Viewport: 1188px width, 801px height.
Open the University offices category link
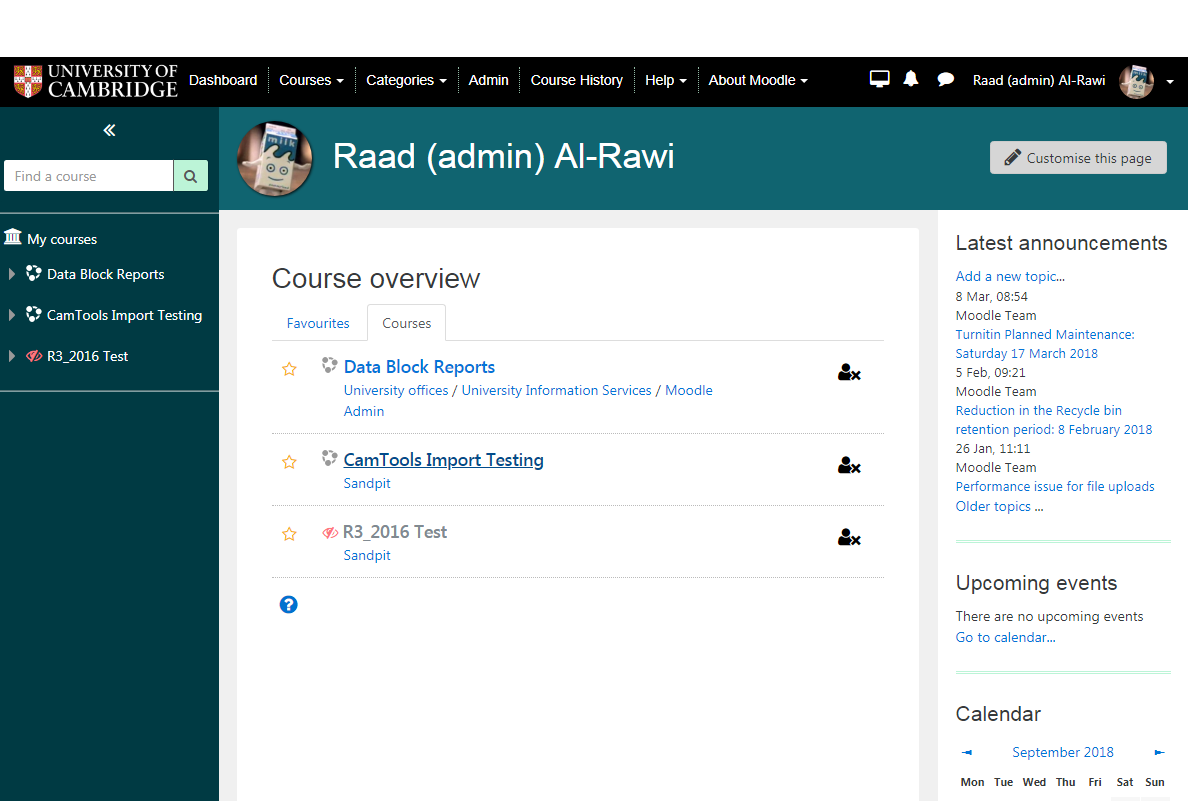[396, 390]
